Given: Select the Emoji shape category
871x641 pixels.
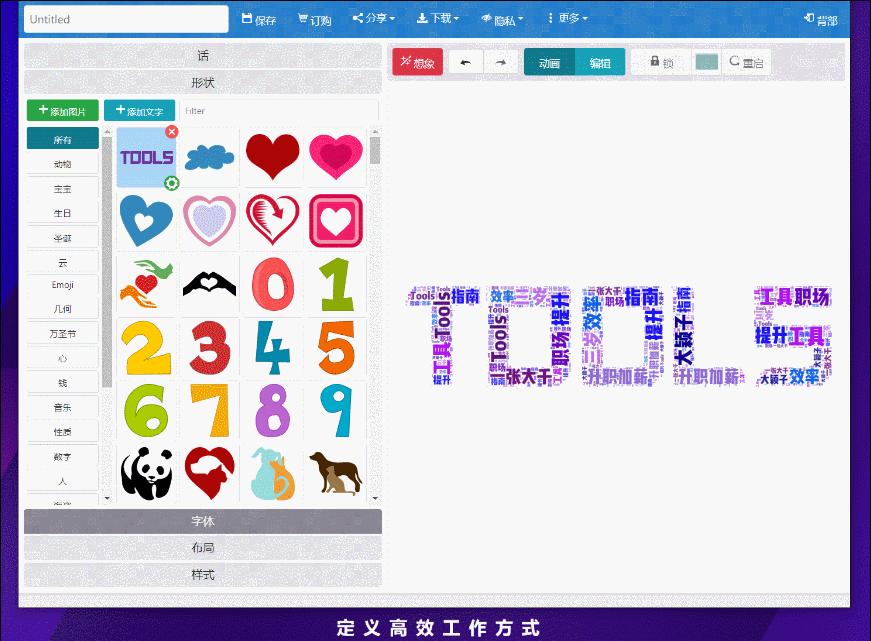Looking at the screenshot, I should [x=63, y=285].
